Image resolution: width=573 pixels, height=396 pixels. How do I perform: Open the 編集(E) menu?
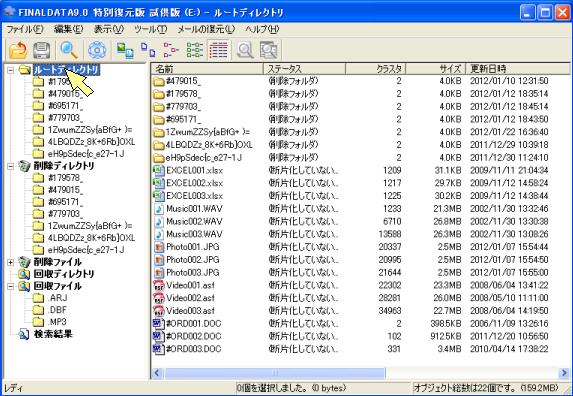pyautogui.click(x=68, y=29)
